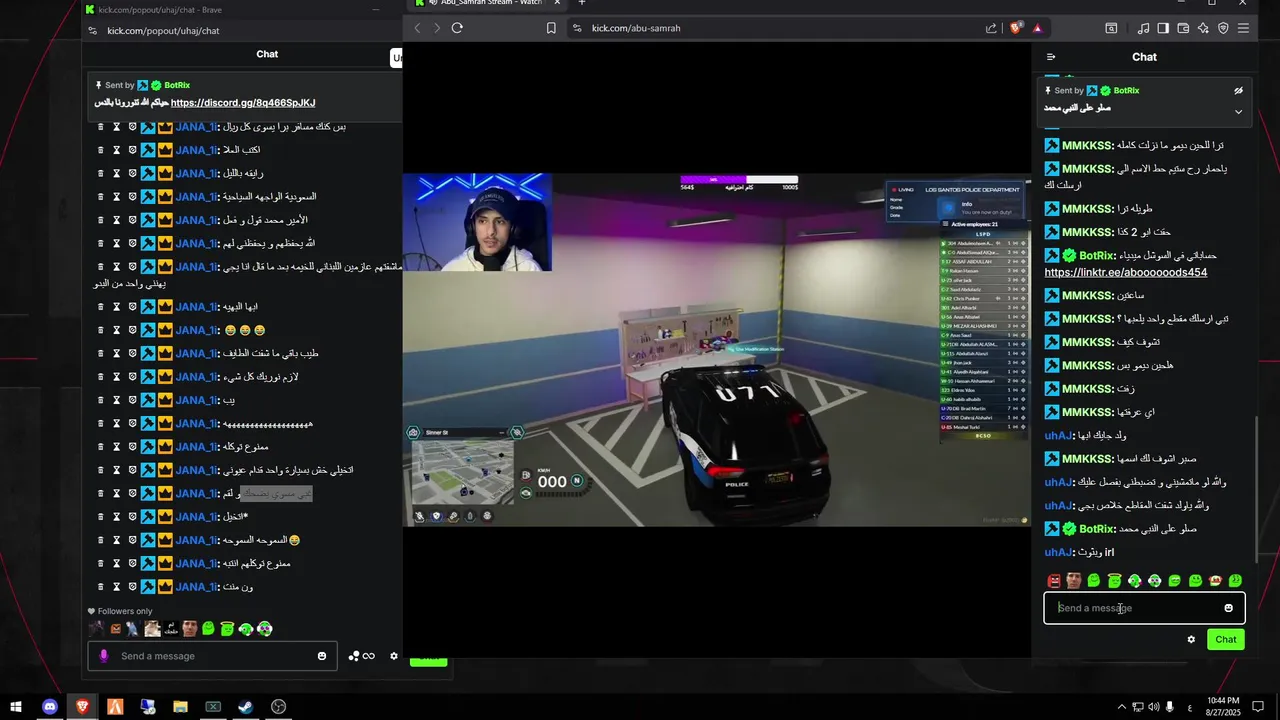This screenshot has width=1280, height=720.
Task: Ban JANA_1i from the "ون منك" row
Action: point(132,587)
